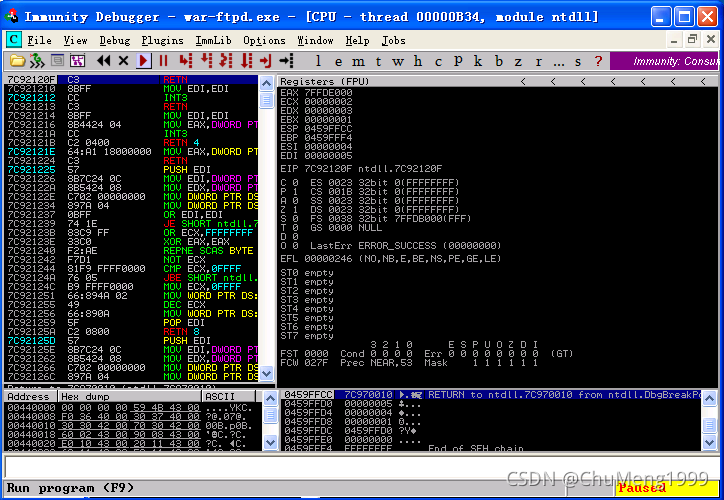Click the running-man Python commands icon

coord(37,60)
